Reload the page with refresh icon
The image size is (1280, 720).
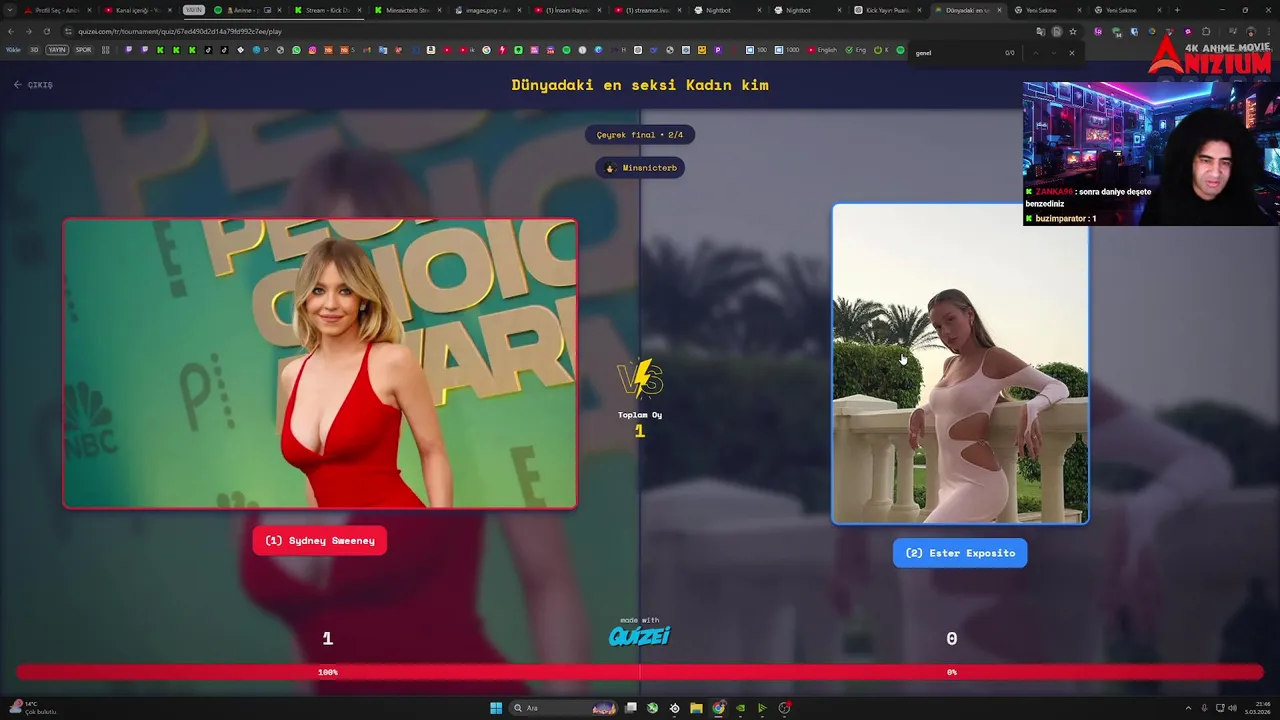click(46, 31)
